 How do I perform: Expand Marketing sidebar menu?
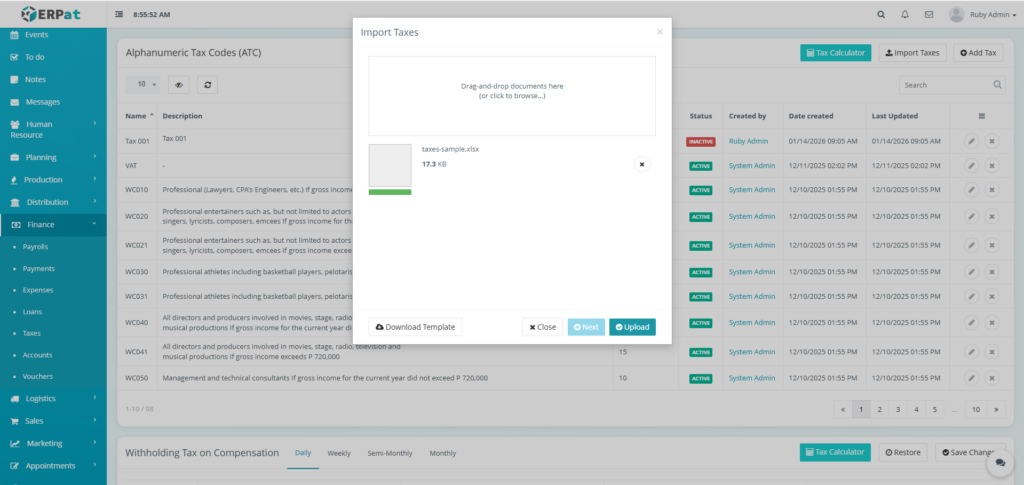coord(53,443)
